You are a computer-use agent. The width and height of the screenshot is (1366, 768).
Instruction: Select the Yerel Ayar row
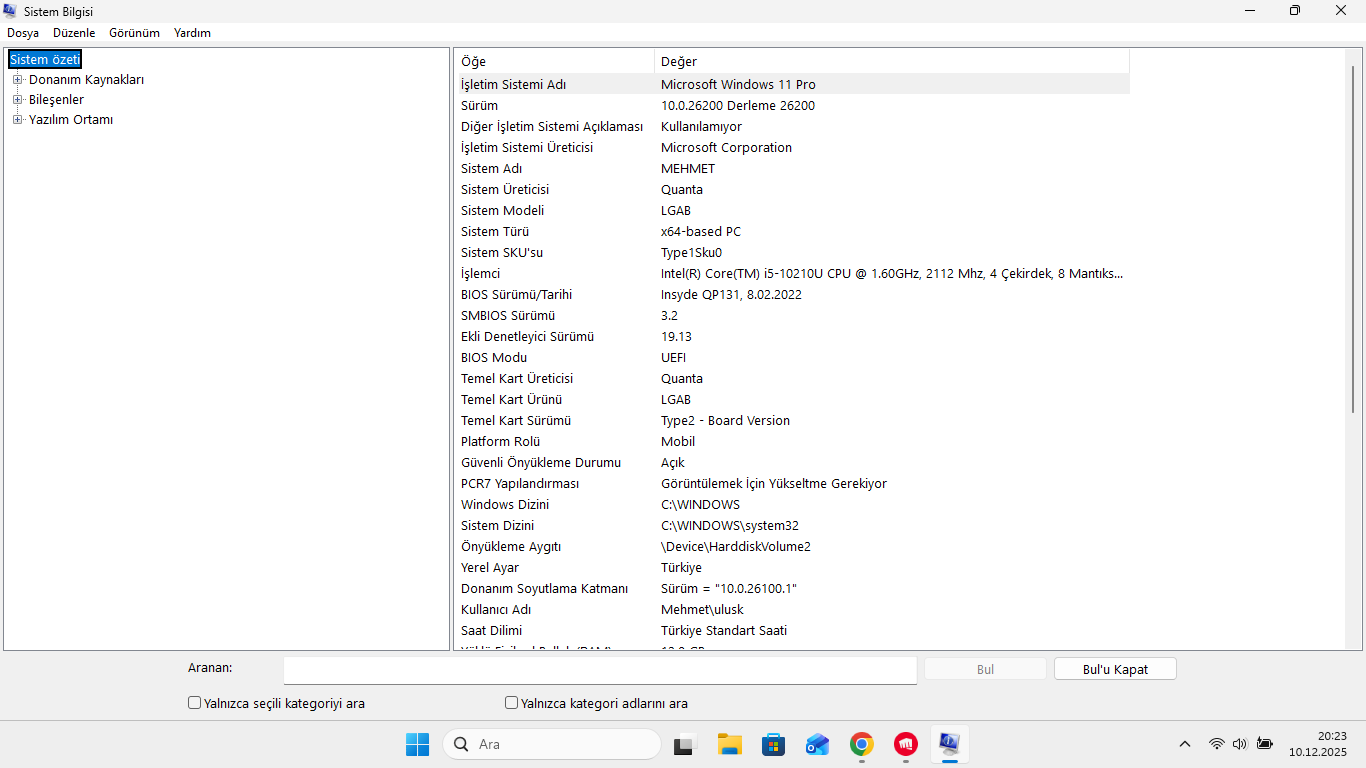pos(792,568)
